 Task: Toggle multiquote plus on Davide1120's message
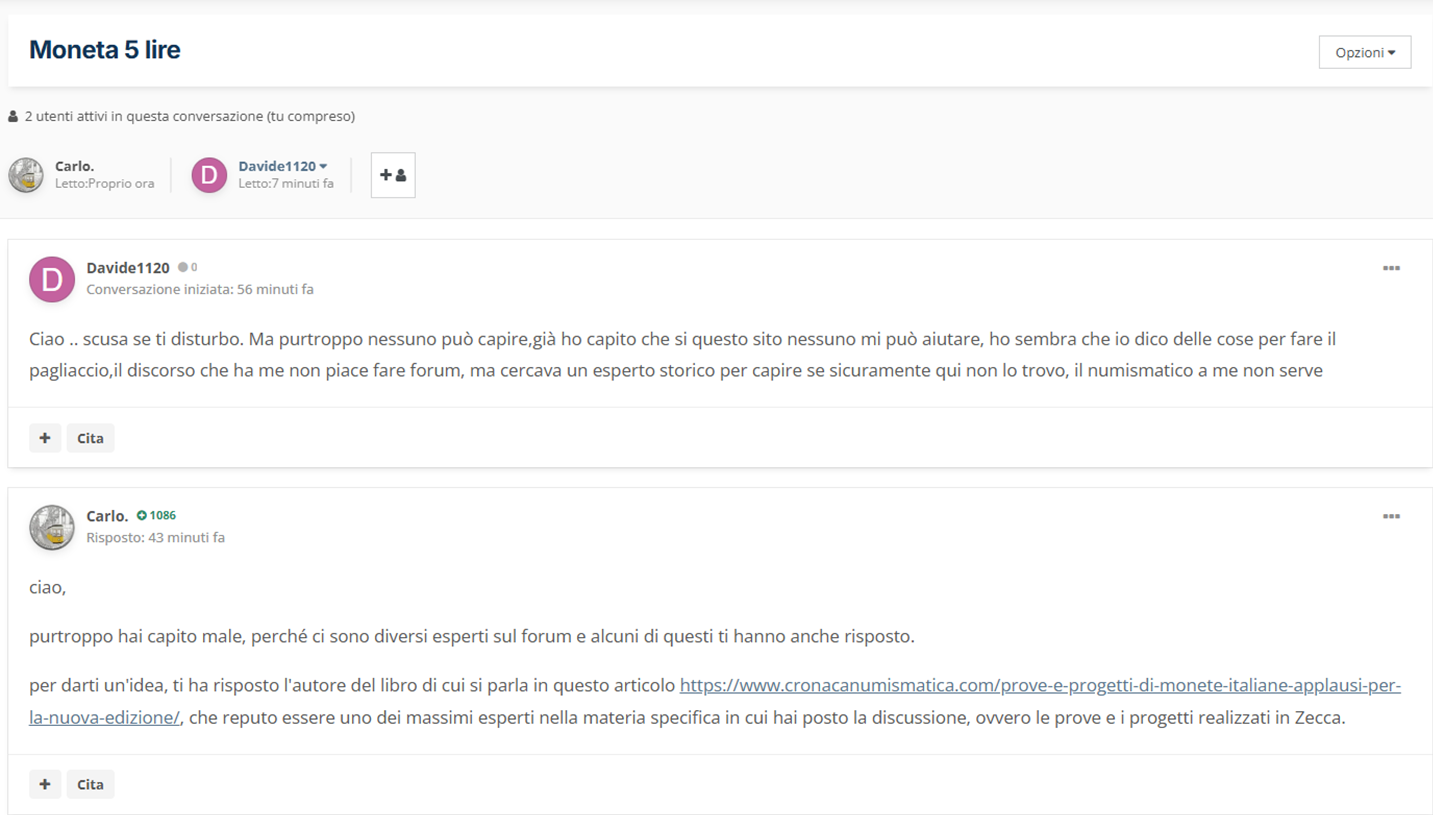(x=45, y=438)
